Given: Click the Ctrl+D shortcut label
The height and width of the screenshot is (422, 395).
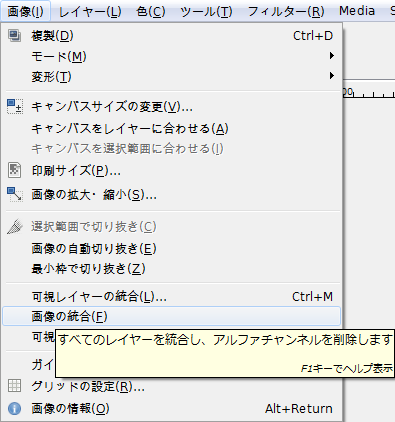Looking at the screenshot, I should [313, 36].
